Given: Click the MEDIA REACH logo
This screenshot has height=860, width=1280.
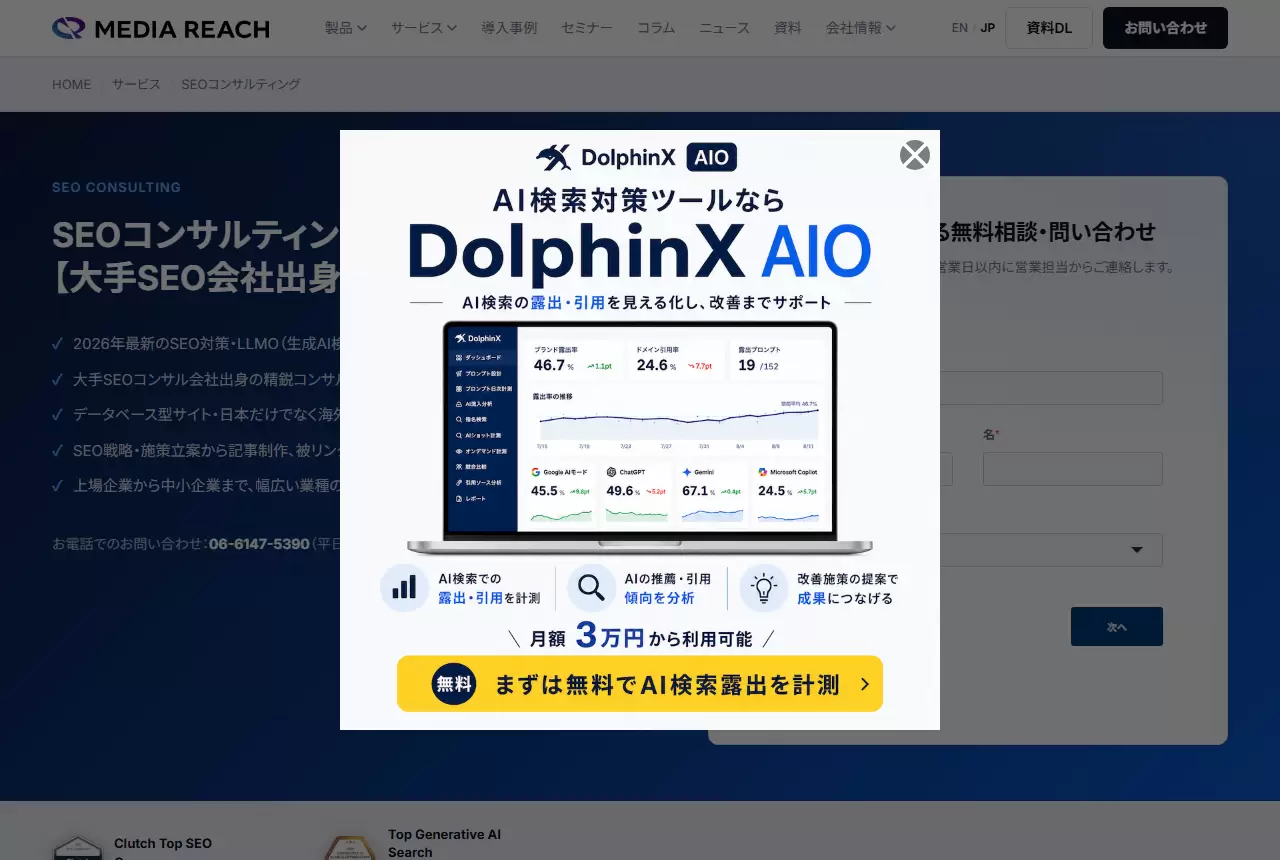Looking at the screenshot, I should point(161,28).
